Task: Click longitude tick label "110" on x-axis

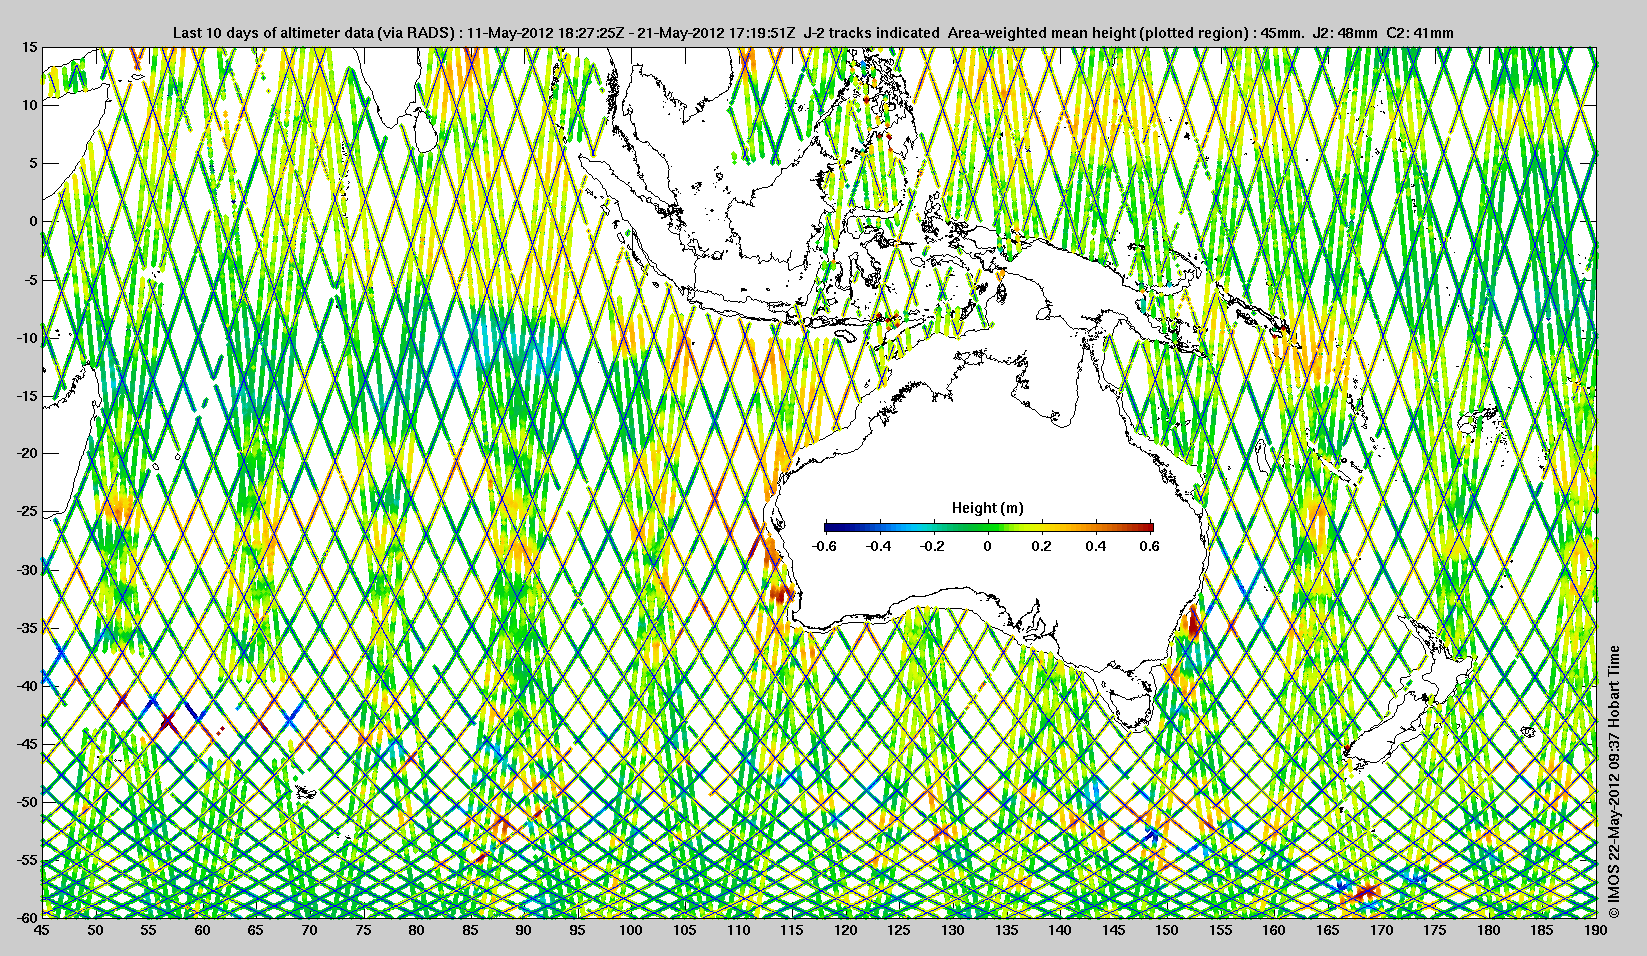Action: [x=738, y=930]
